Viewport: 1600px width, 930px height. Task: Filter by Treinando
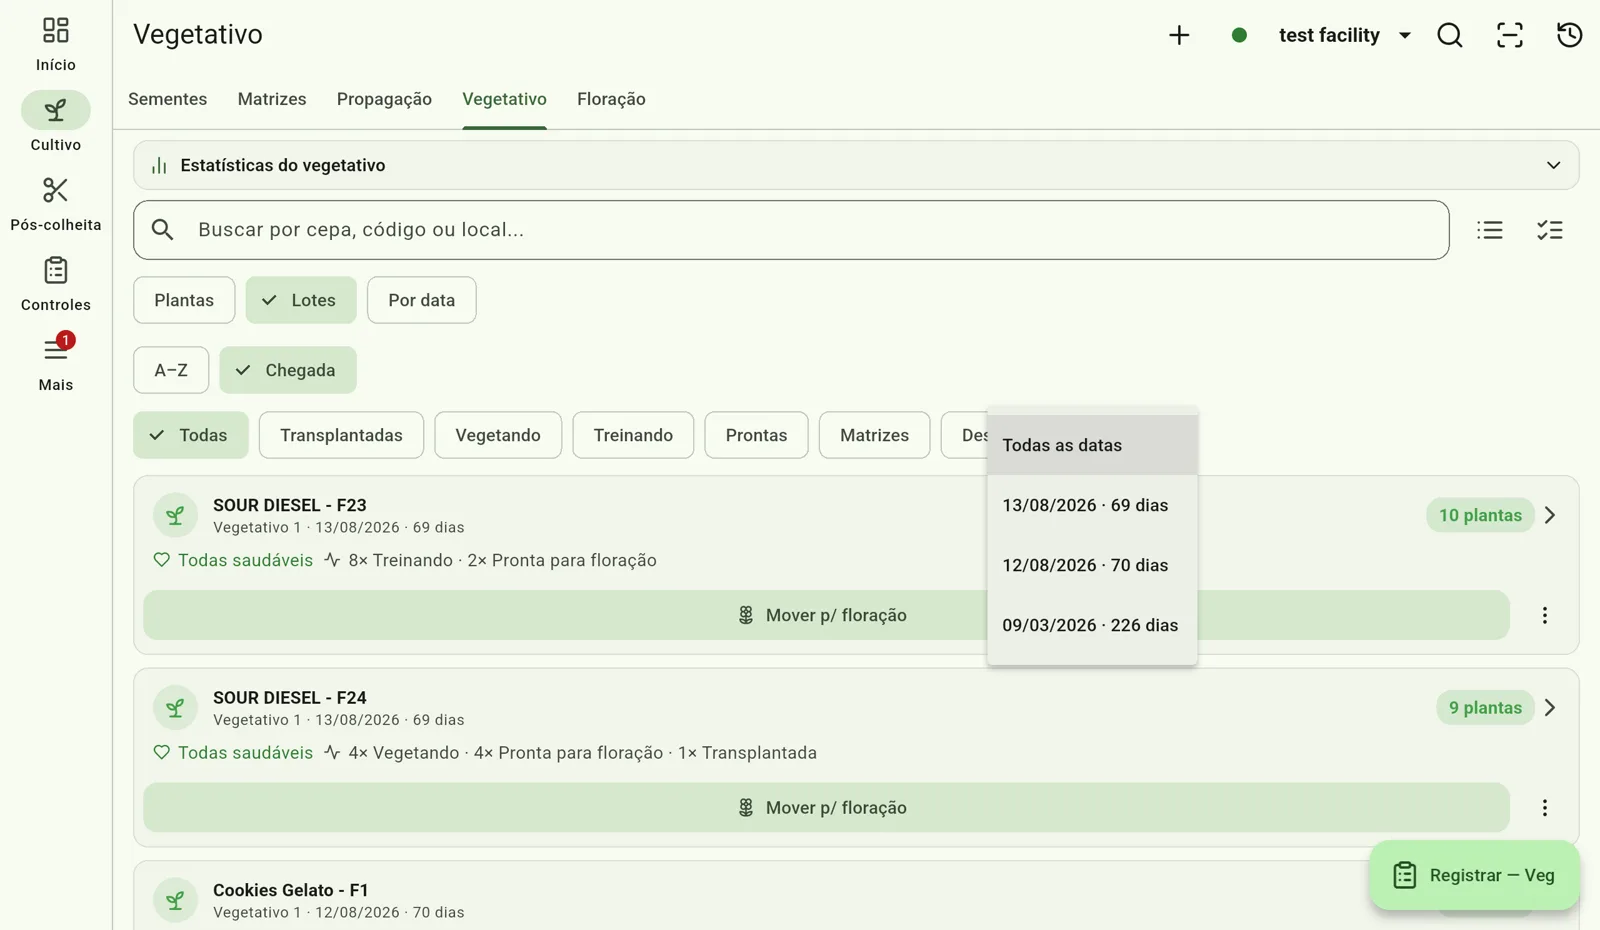(x=633, y=435)
